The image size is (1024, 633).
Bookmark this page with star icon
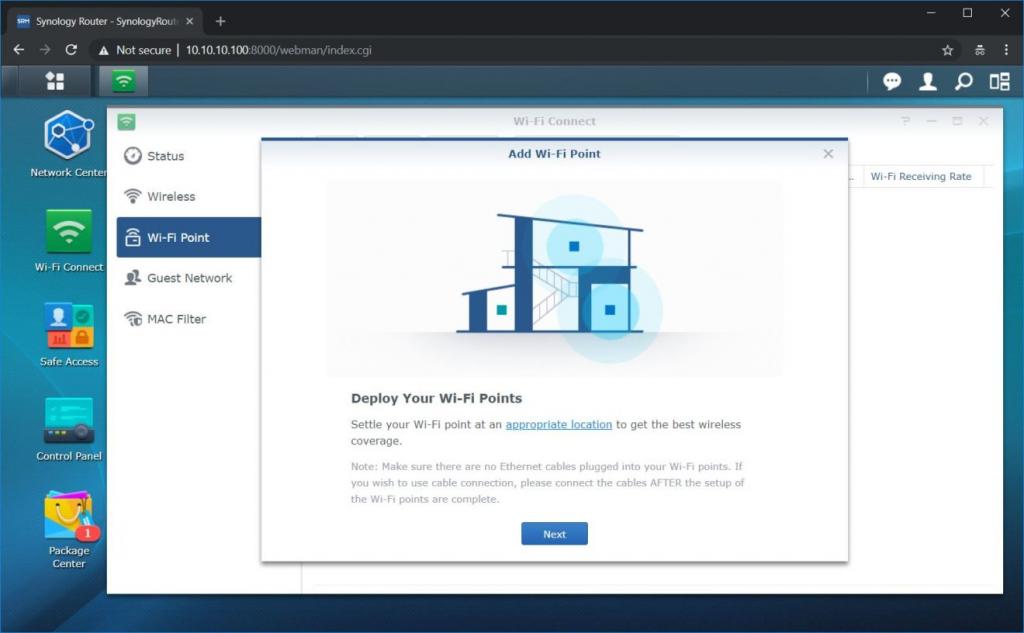(947, 50)
